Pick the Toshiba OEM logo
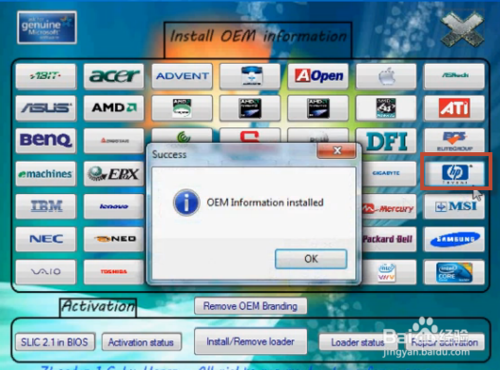 (x=114, y=272)
